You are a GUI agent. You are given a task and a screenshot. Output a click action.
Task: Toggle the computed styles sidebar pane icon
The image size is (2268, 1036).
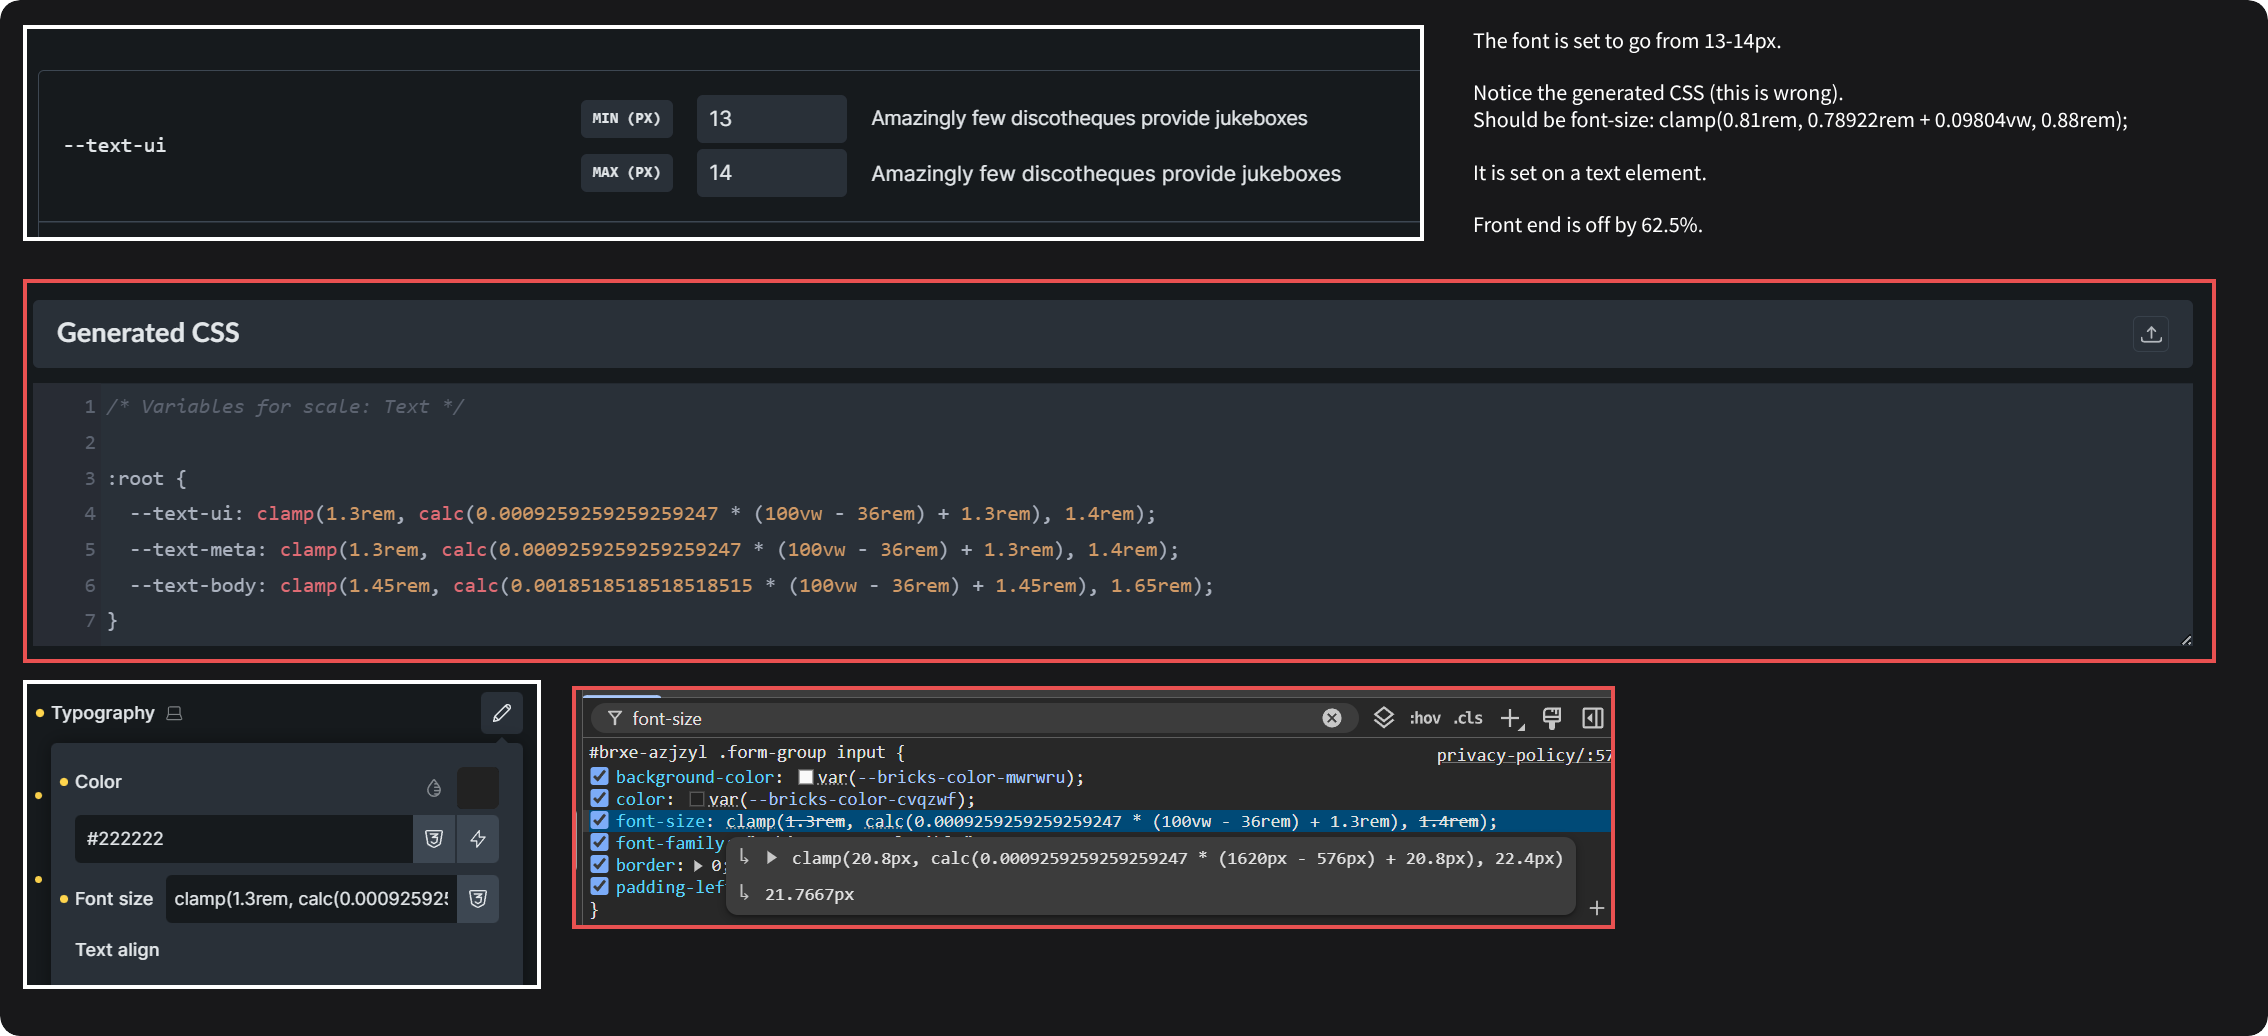[1592, 718]
